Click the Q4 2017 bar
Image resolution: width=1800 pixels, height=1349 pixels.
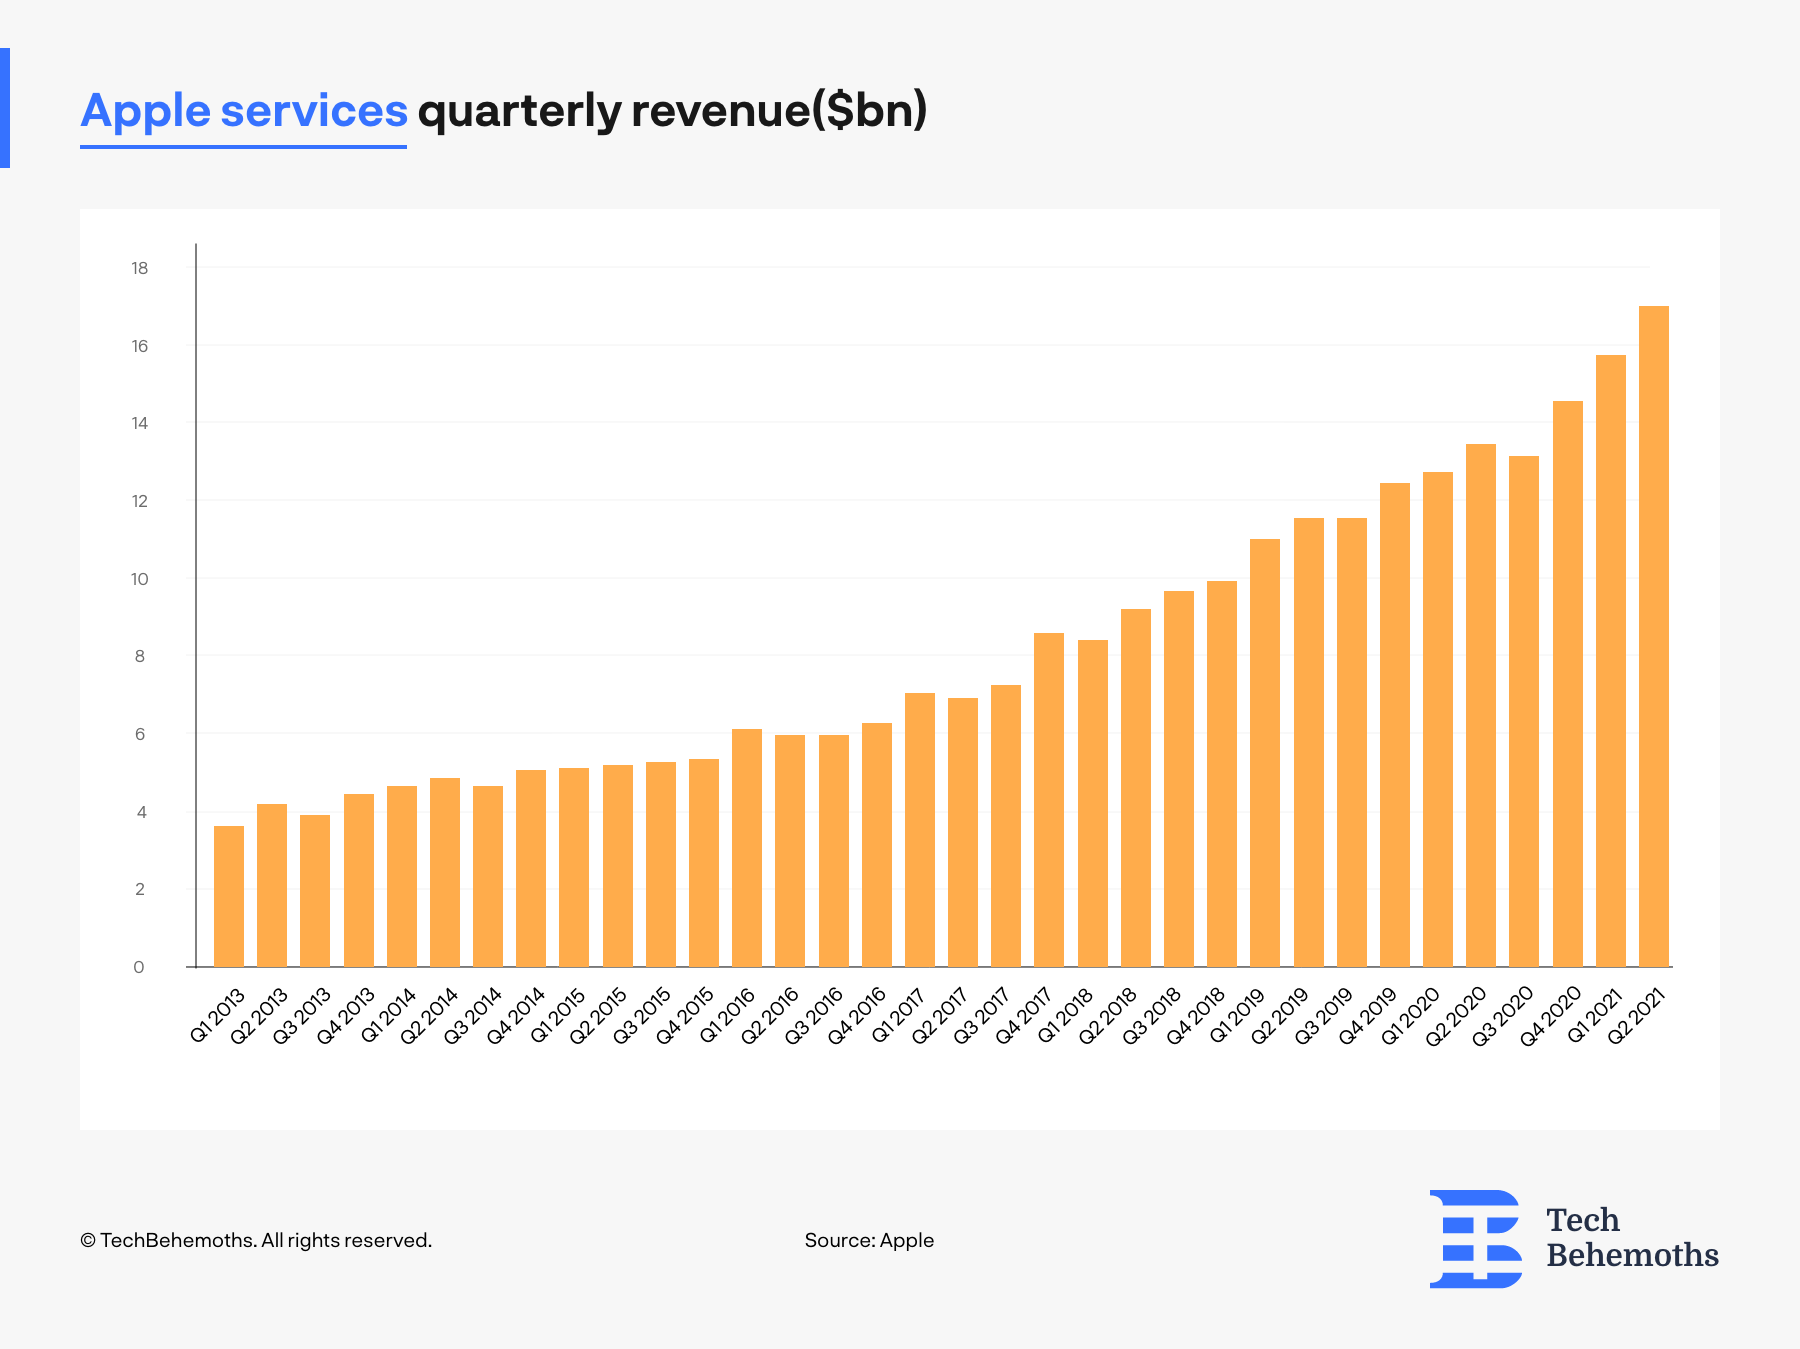tap(1049, 800)
